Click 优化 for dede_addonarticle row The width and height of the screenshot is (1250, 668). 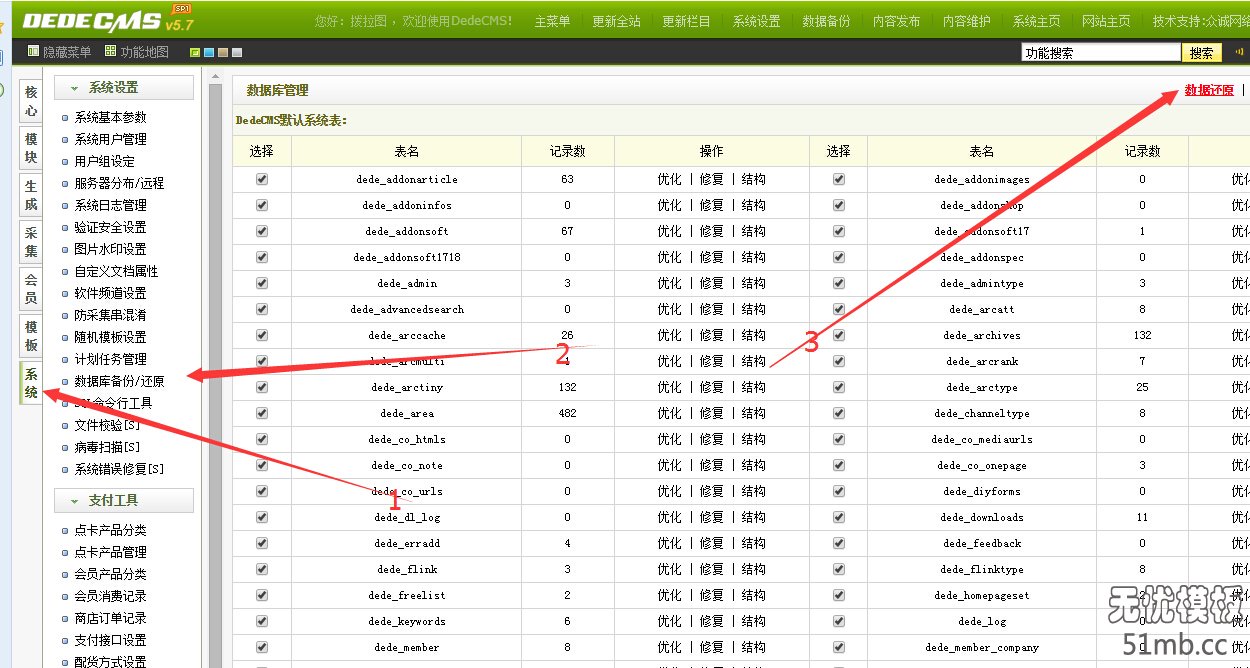(669, 179)
